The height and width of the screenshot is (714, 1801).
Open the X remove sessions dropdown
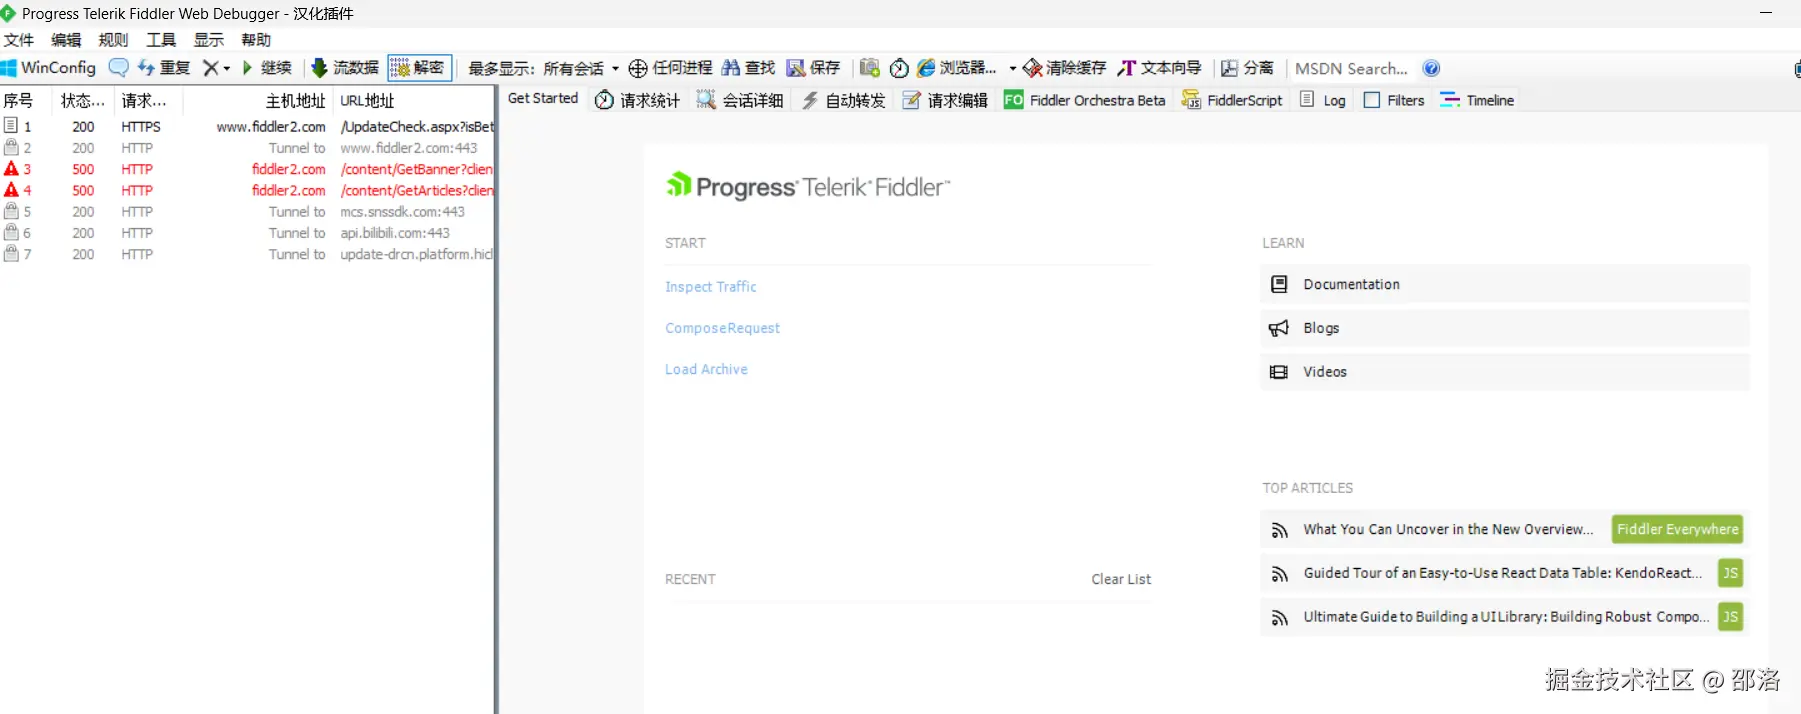click(216, 68)
